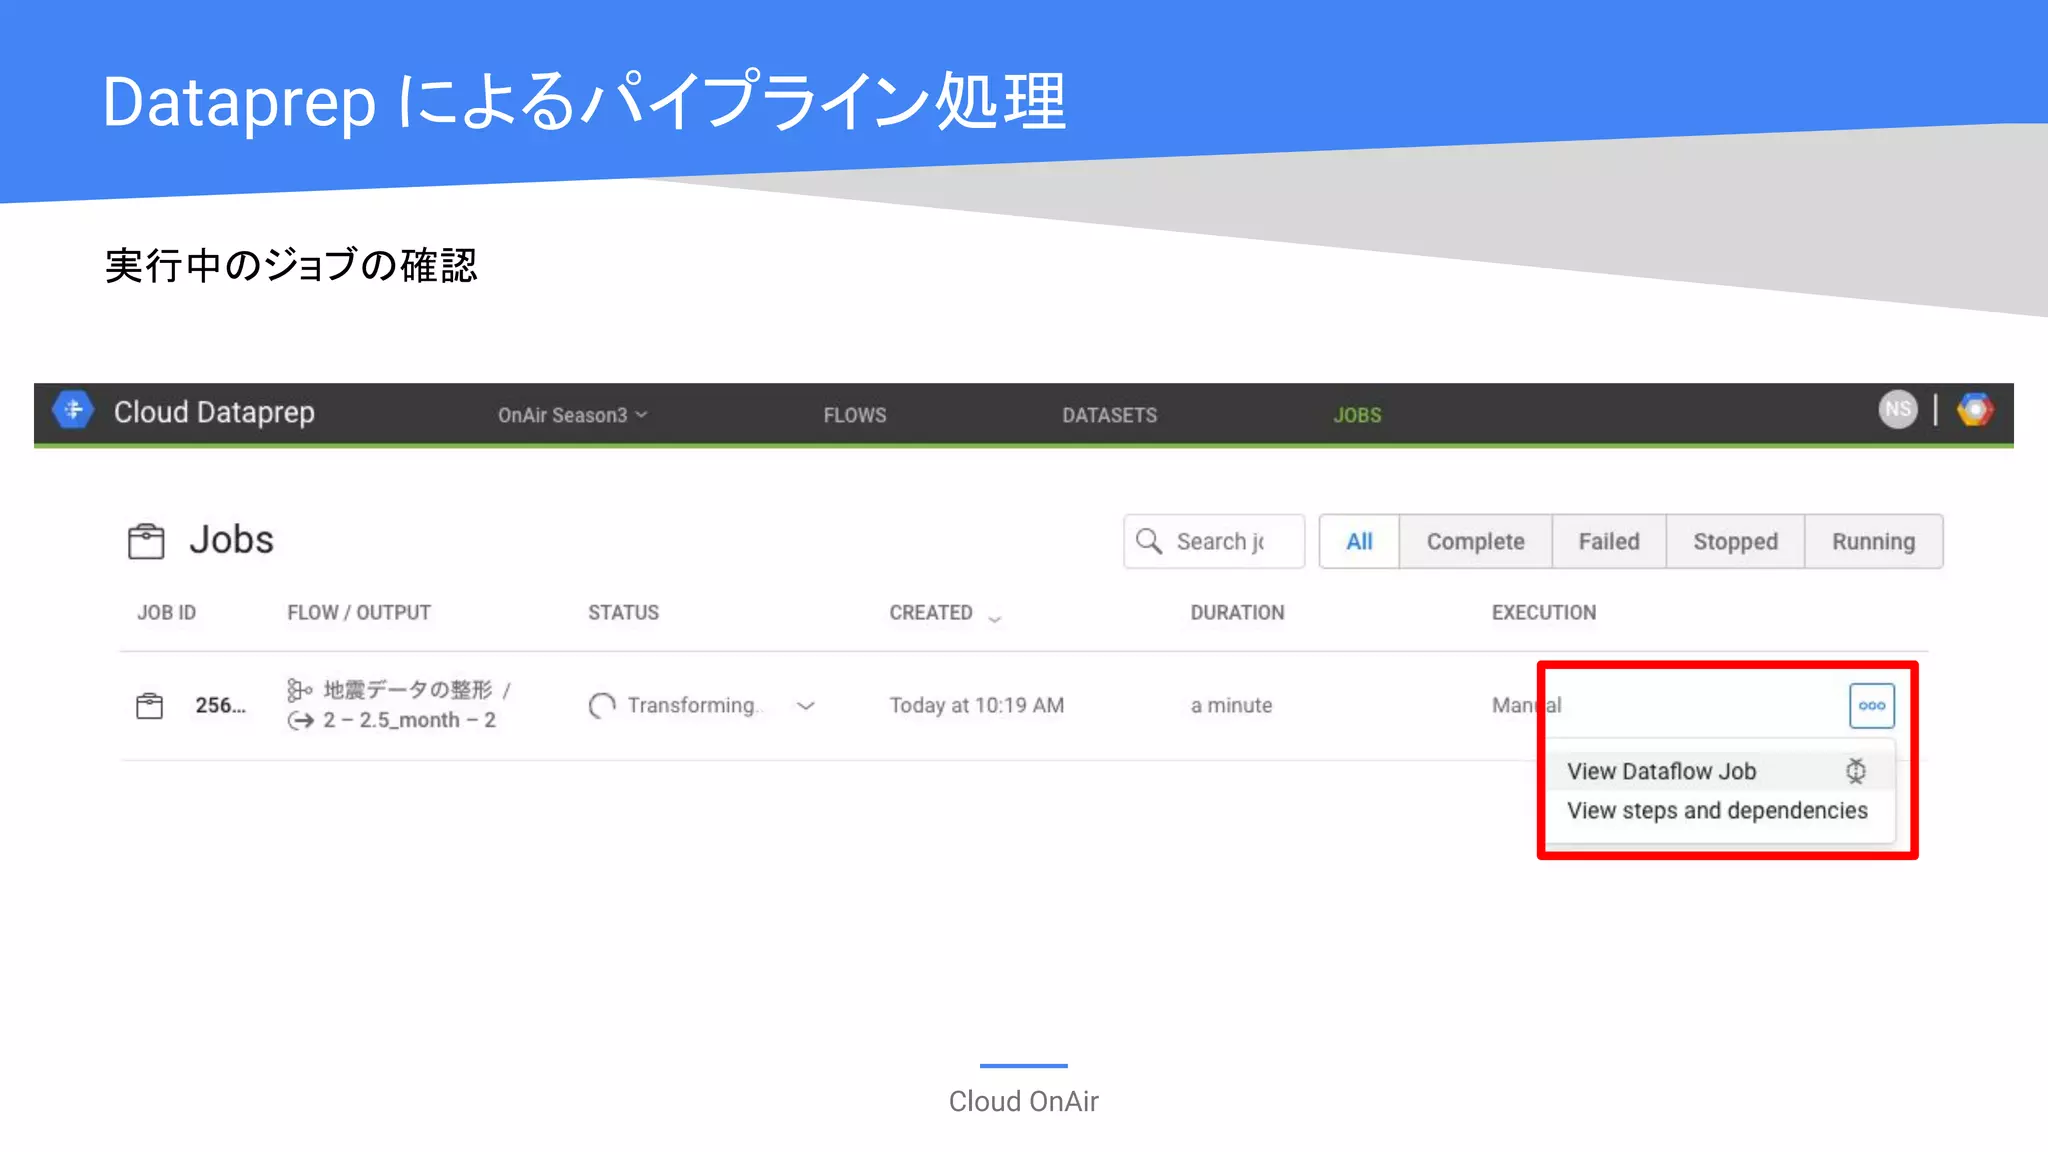
Task: Expand the Transforming status chevron
Action: (x=806, y=706)
